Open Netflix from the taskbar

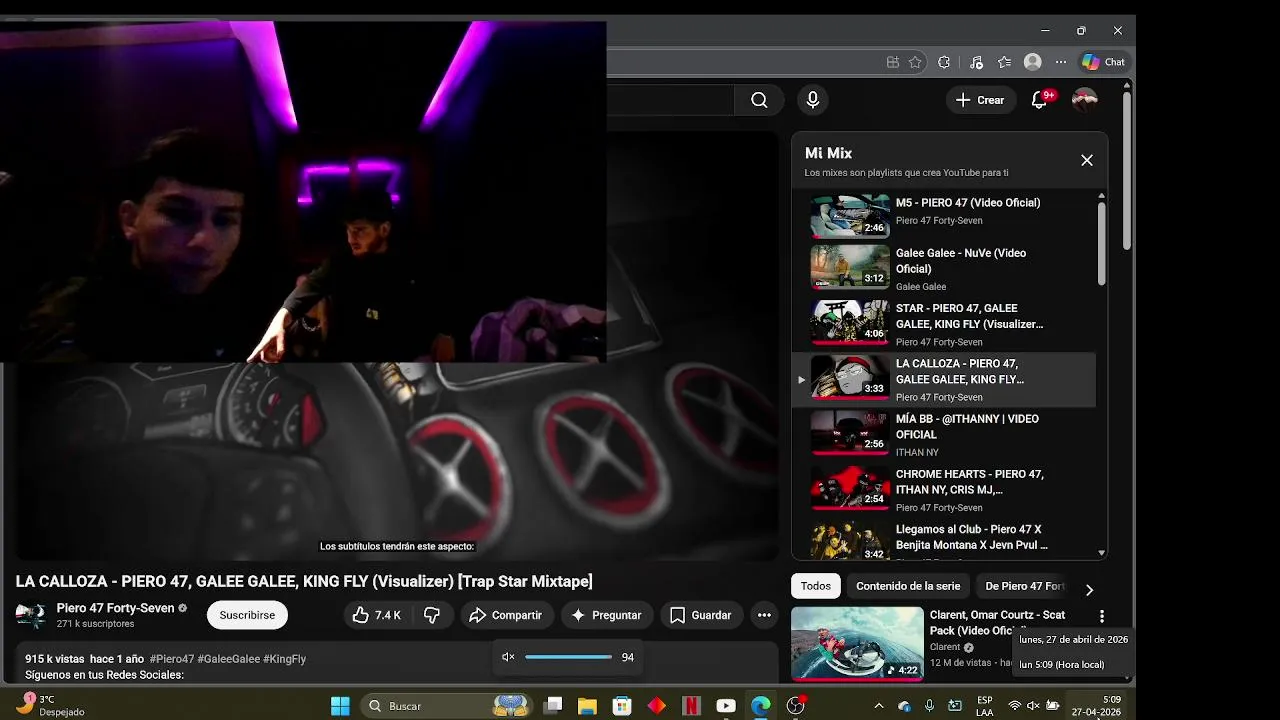691,706
